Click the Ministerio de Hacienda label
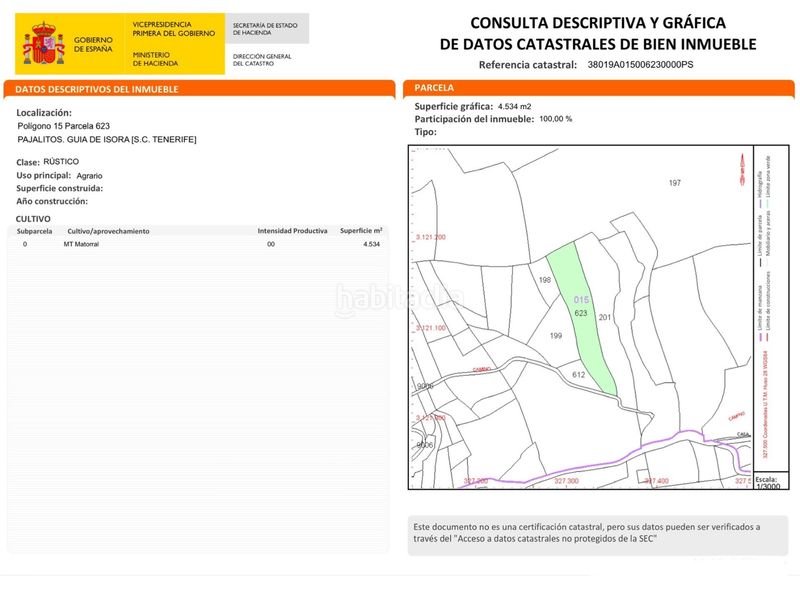Image resolution: width=800 pixels, height=600 pixels. (155, 59)
